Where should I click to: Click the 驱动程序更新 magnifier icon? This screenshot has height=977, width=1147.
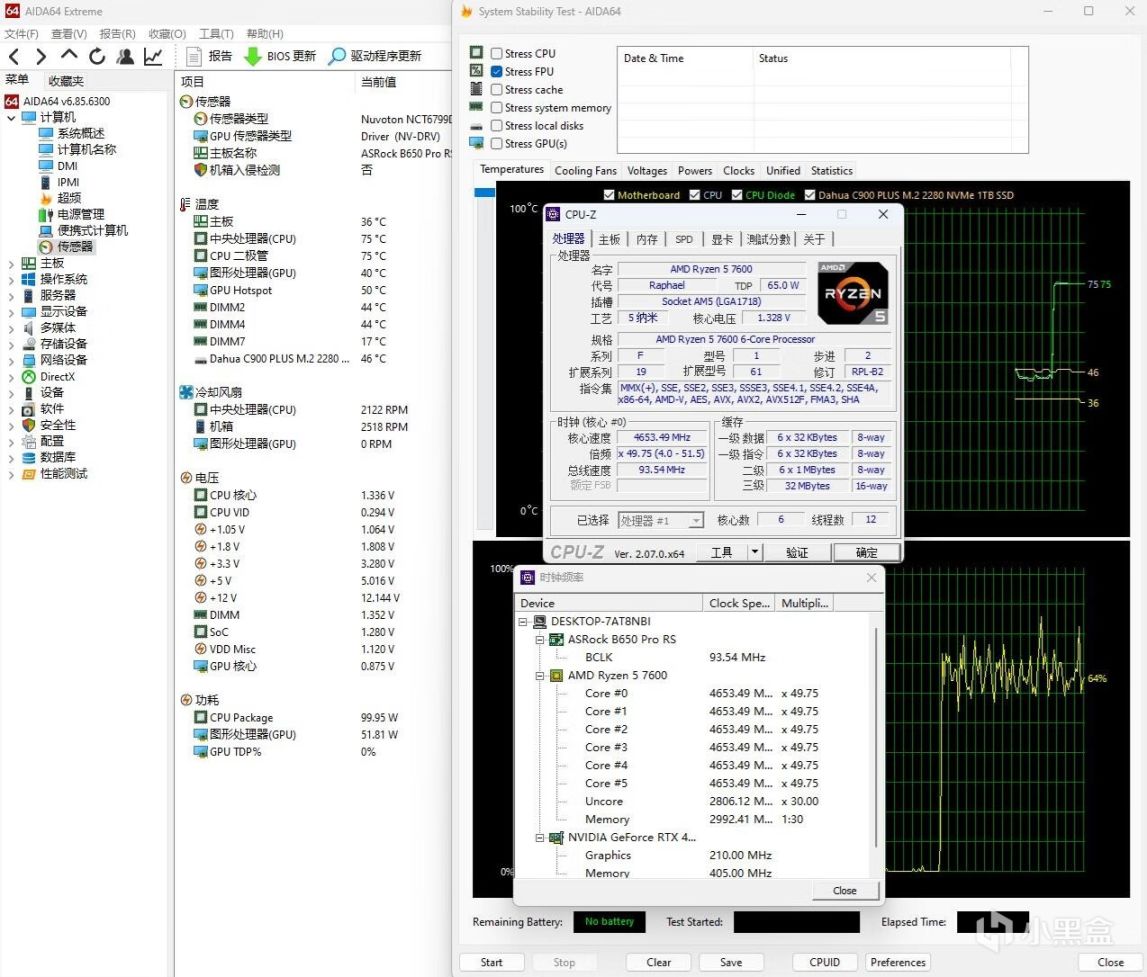pyautogui.click(x=337, y=57)
